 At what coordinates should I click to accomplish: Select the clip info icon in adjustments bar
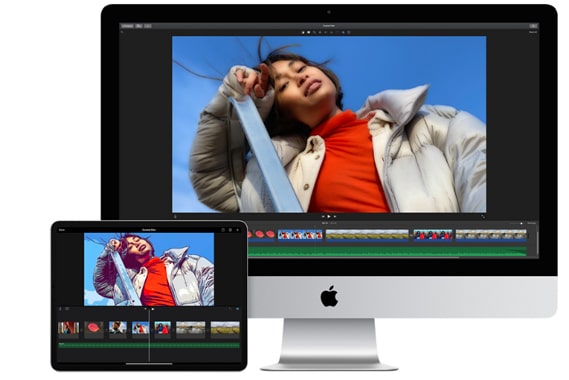(x=349, y=32)
